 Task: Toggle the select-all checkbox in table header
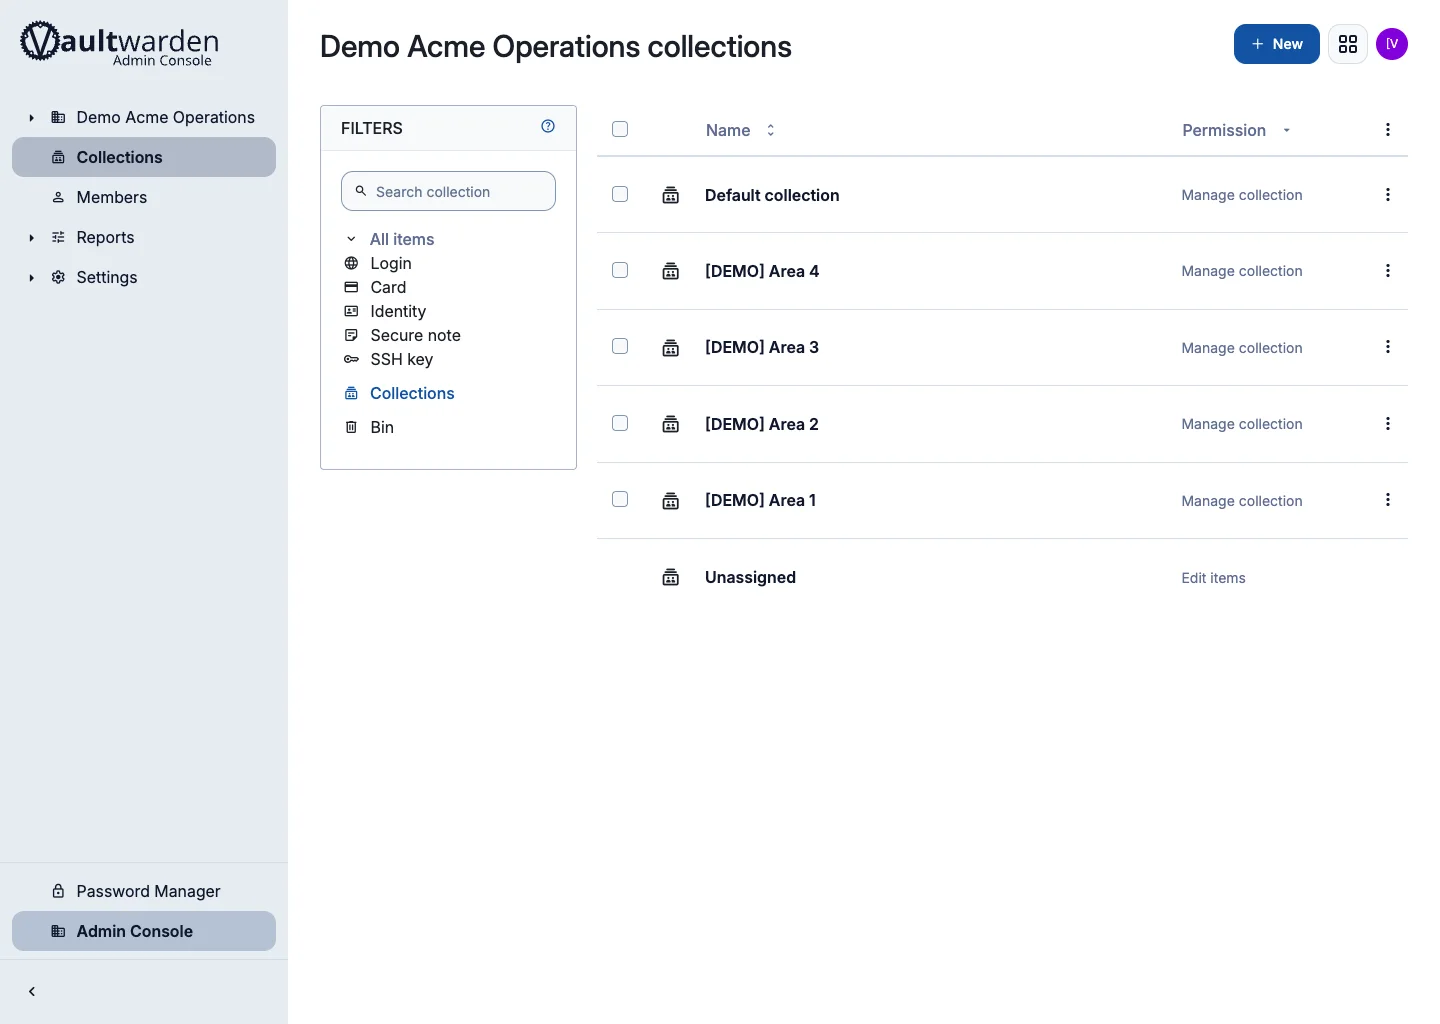point(620,129)
